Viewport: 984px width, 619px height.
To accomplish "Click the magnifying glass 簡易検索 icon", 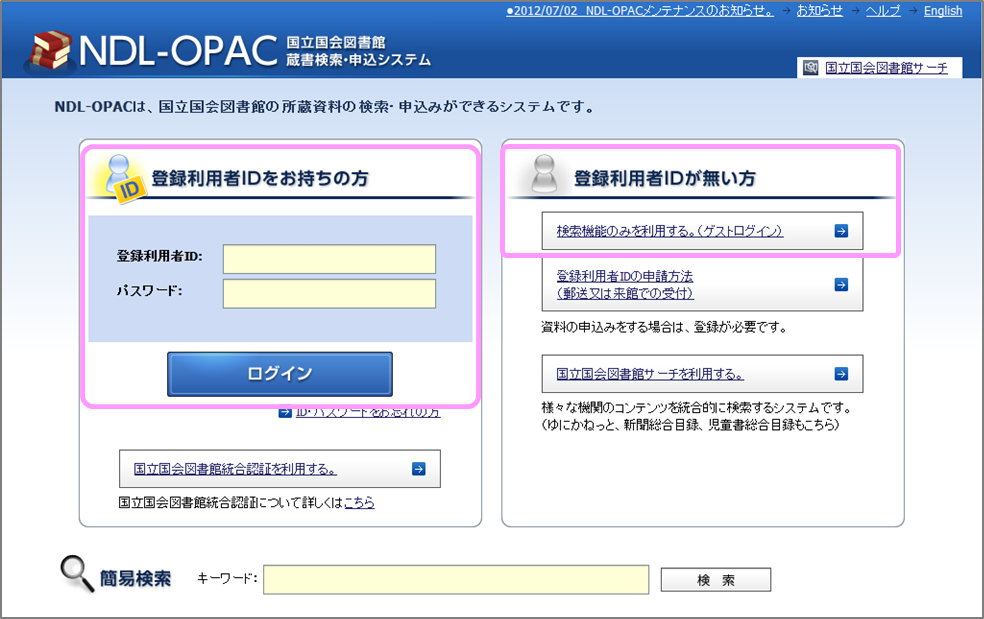I will click(x=77, y=574).
